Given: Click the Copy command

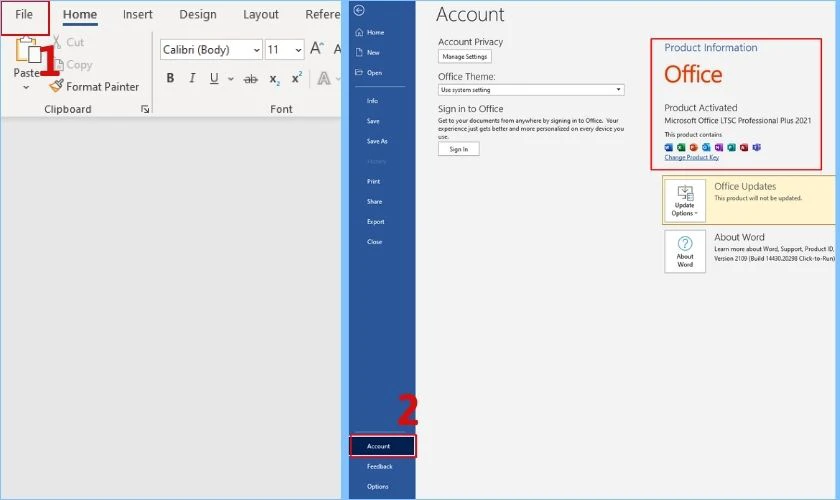Looking at the screenshot, I should (x=73, y=65).
